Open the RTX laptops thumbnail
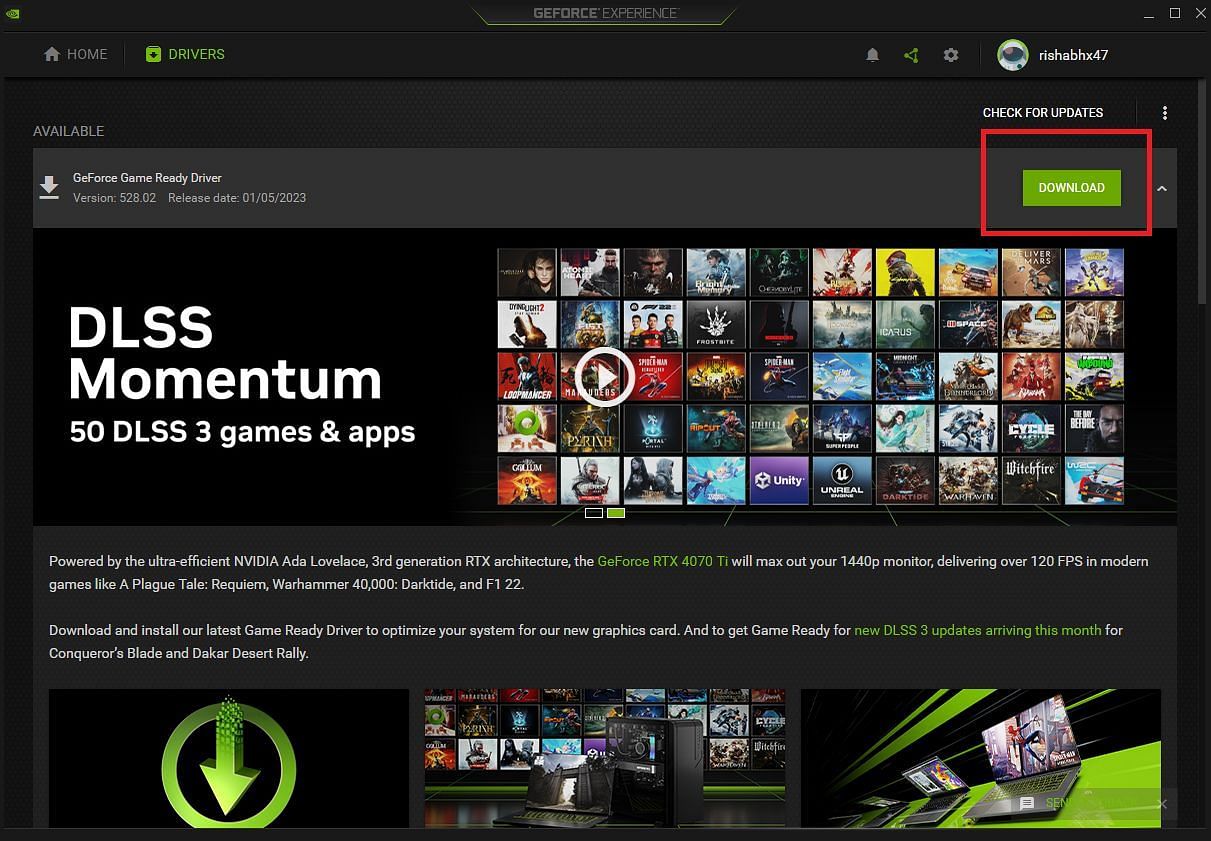This screenshot has width=1211, height=841. (981, 758)
